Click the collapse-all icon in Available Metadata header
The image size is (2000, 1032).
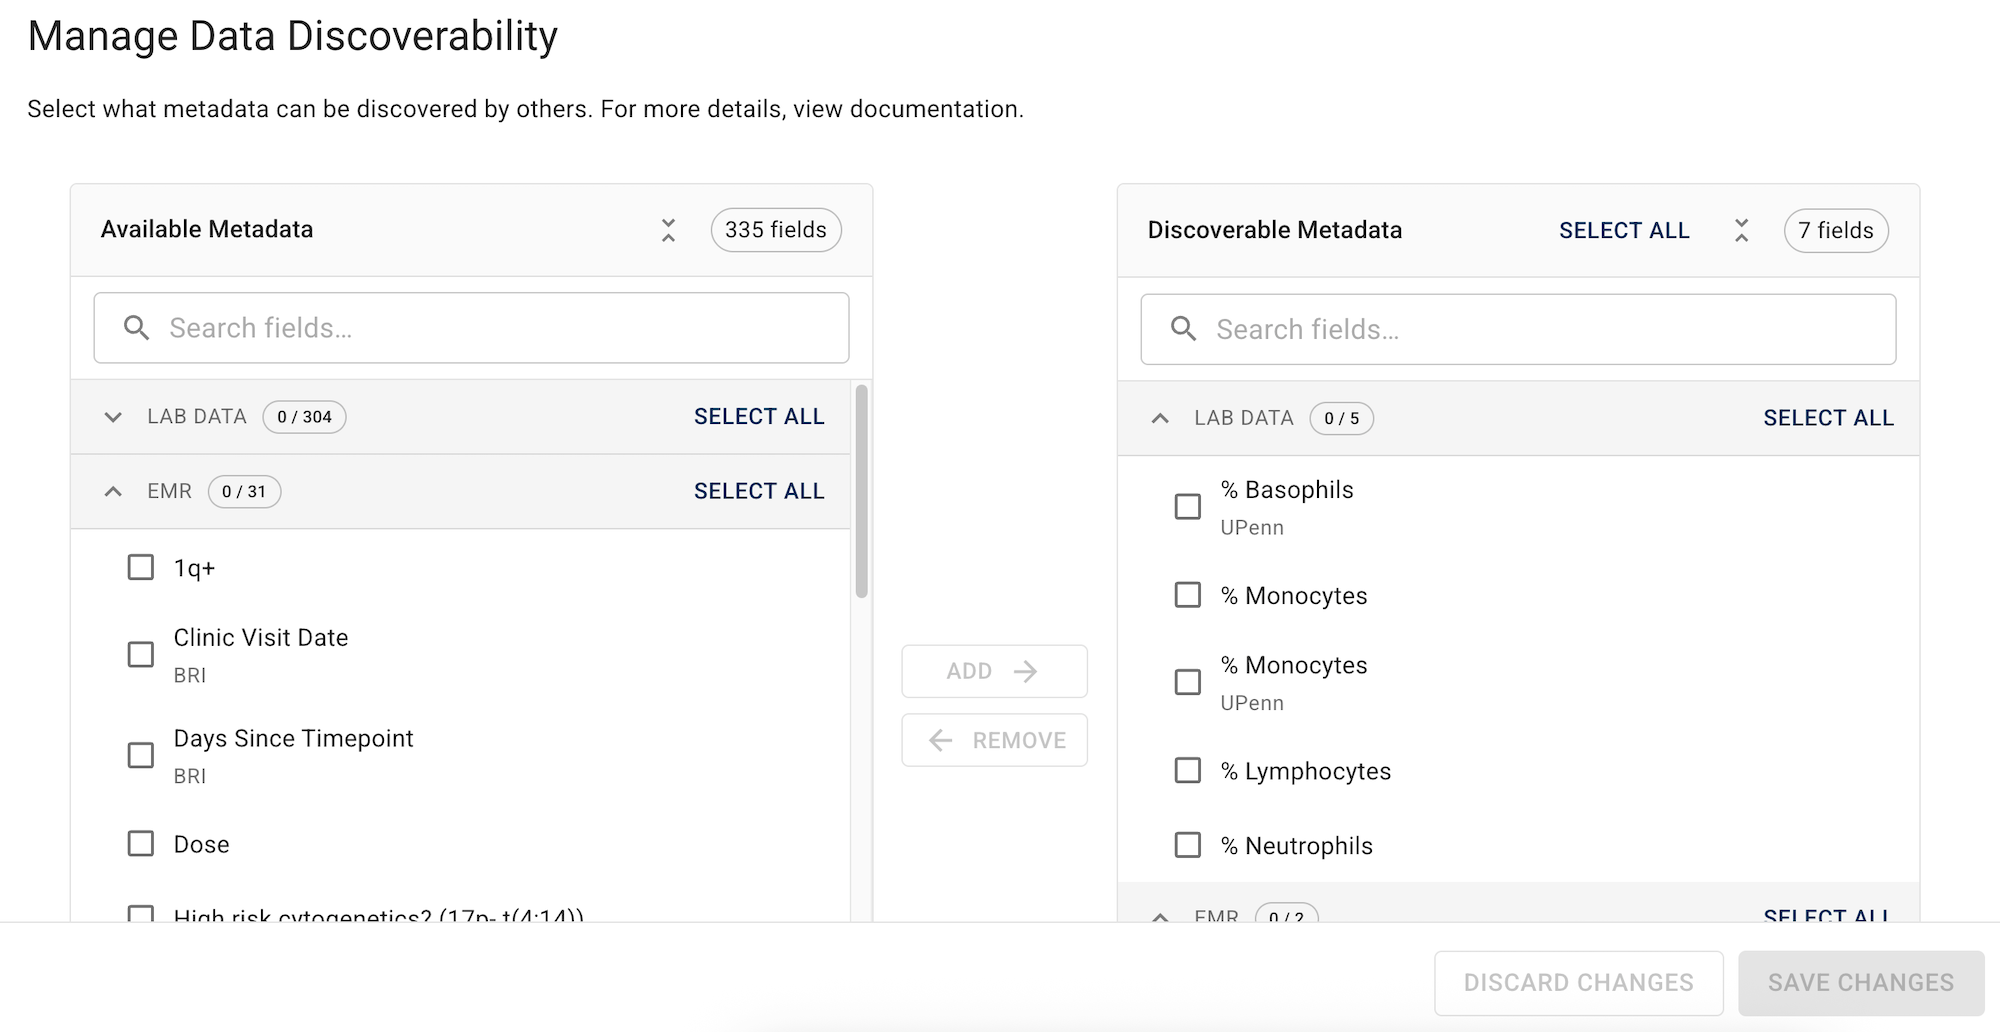[668, 230]
